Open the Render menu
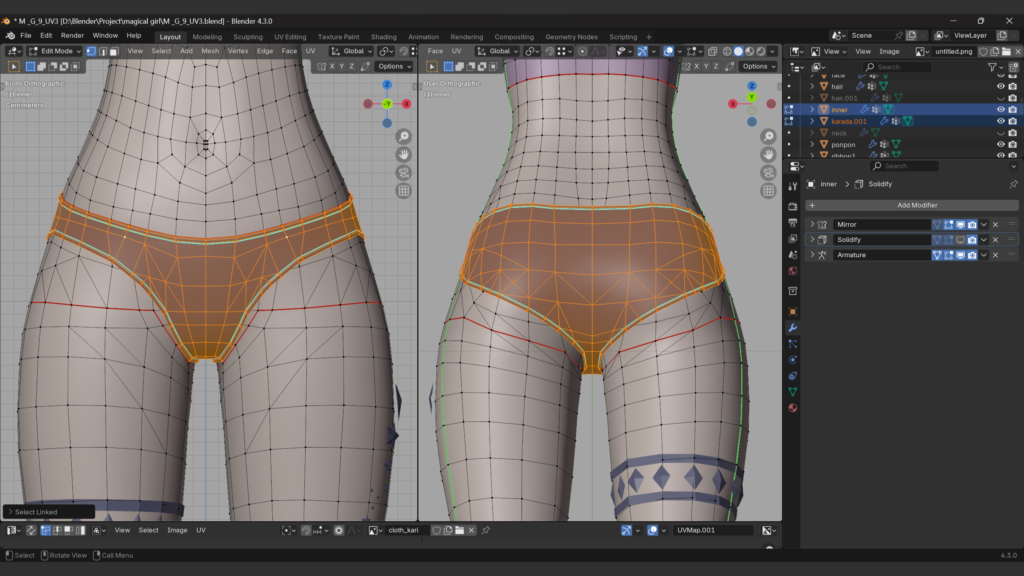This screenshot has height=576, width=1024. [x=72, y=35]
